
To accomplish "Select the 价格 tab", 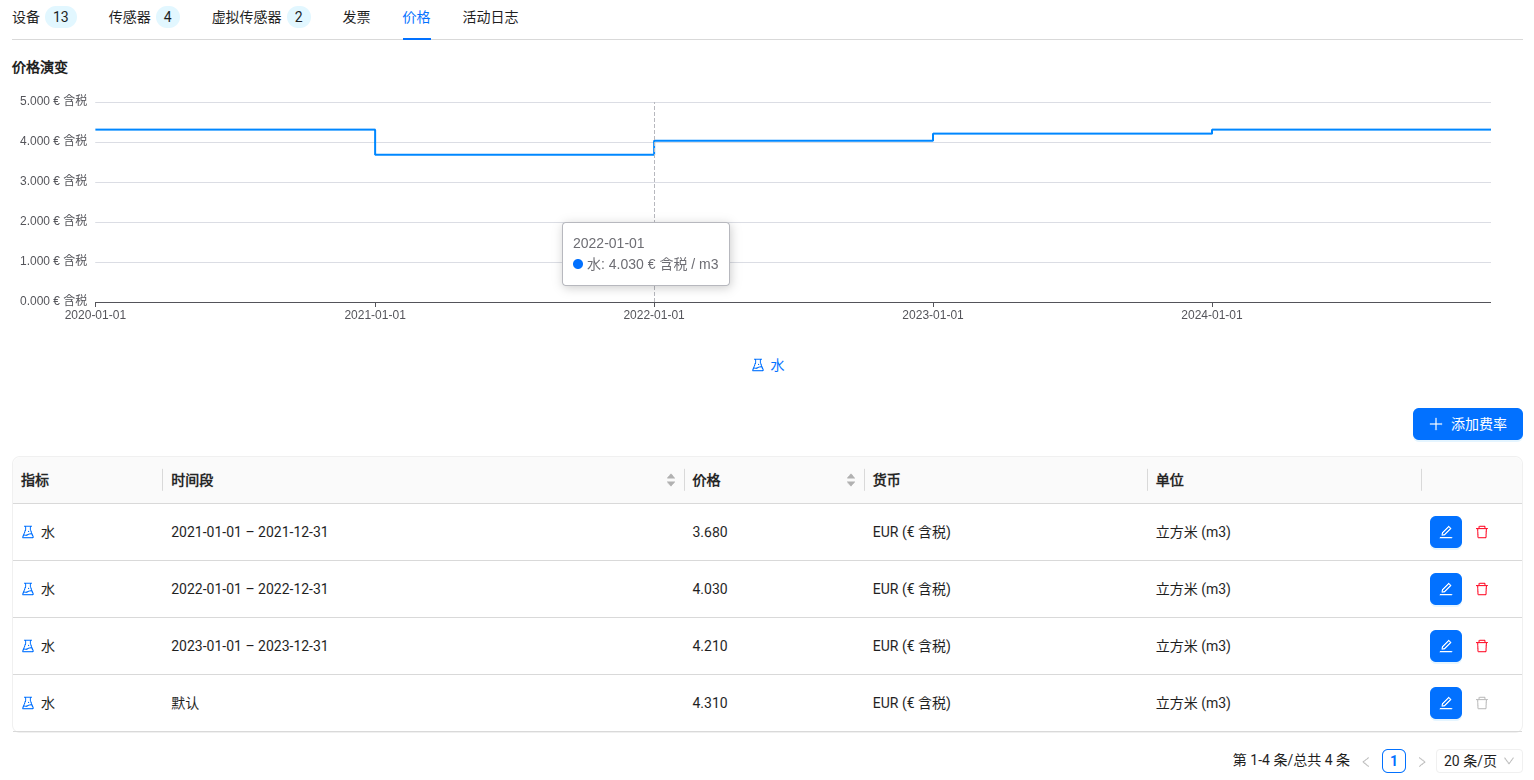I will [417, 17].
